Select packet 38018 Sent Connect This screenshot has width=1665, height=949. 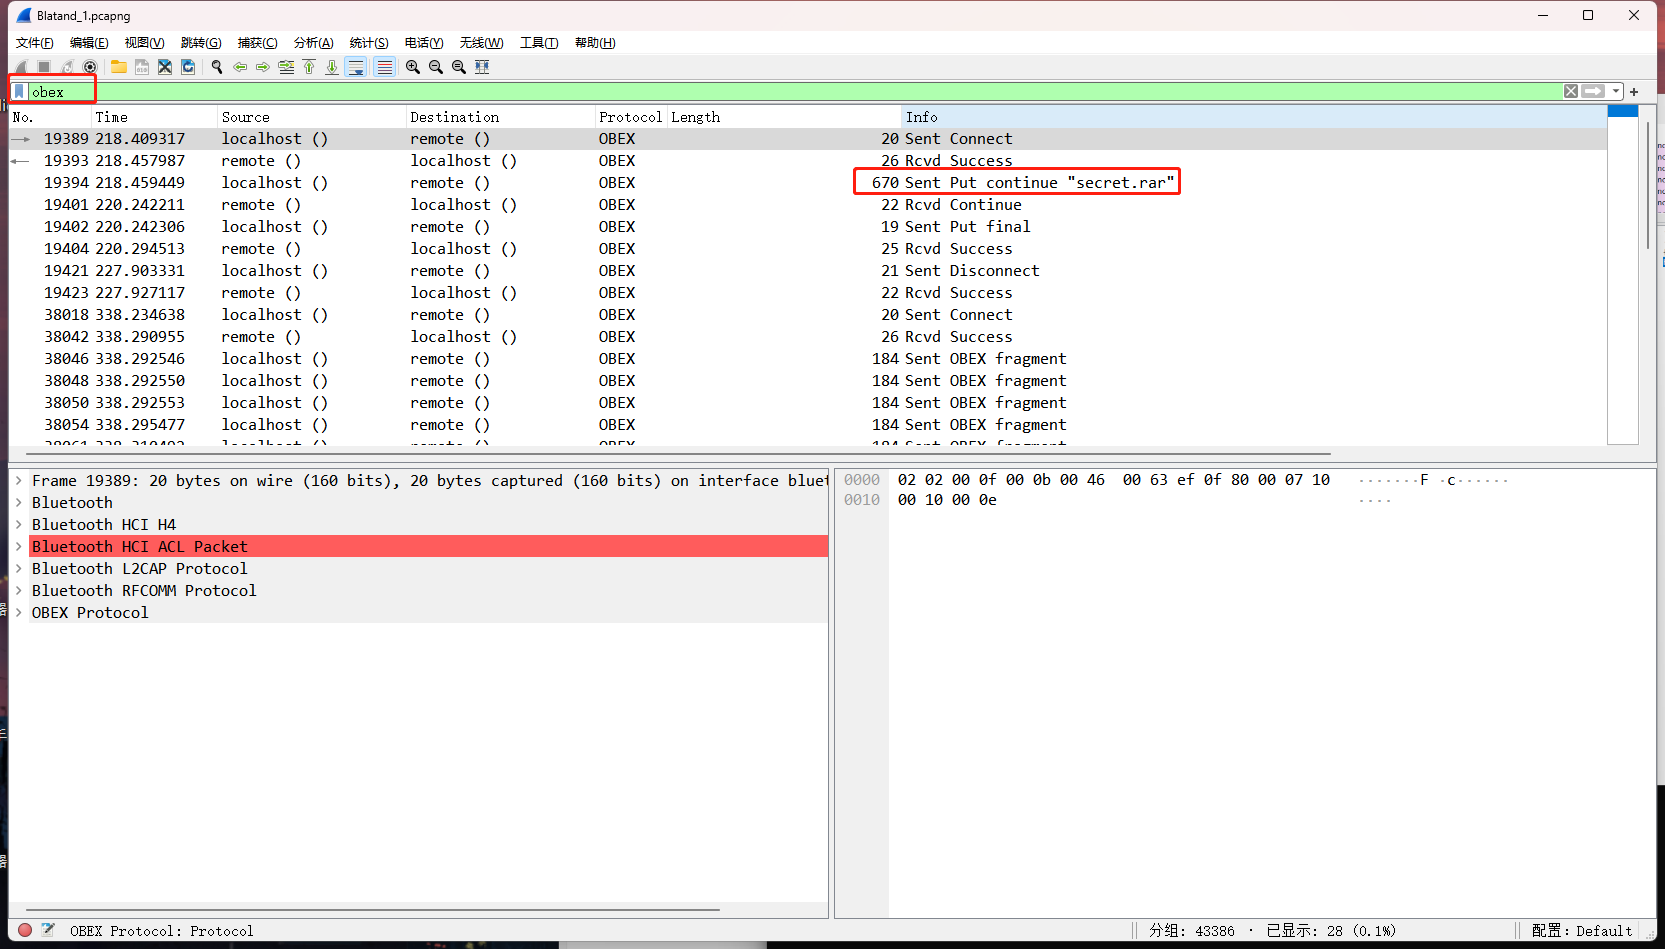[x=808, y=315]
